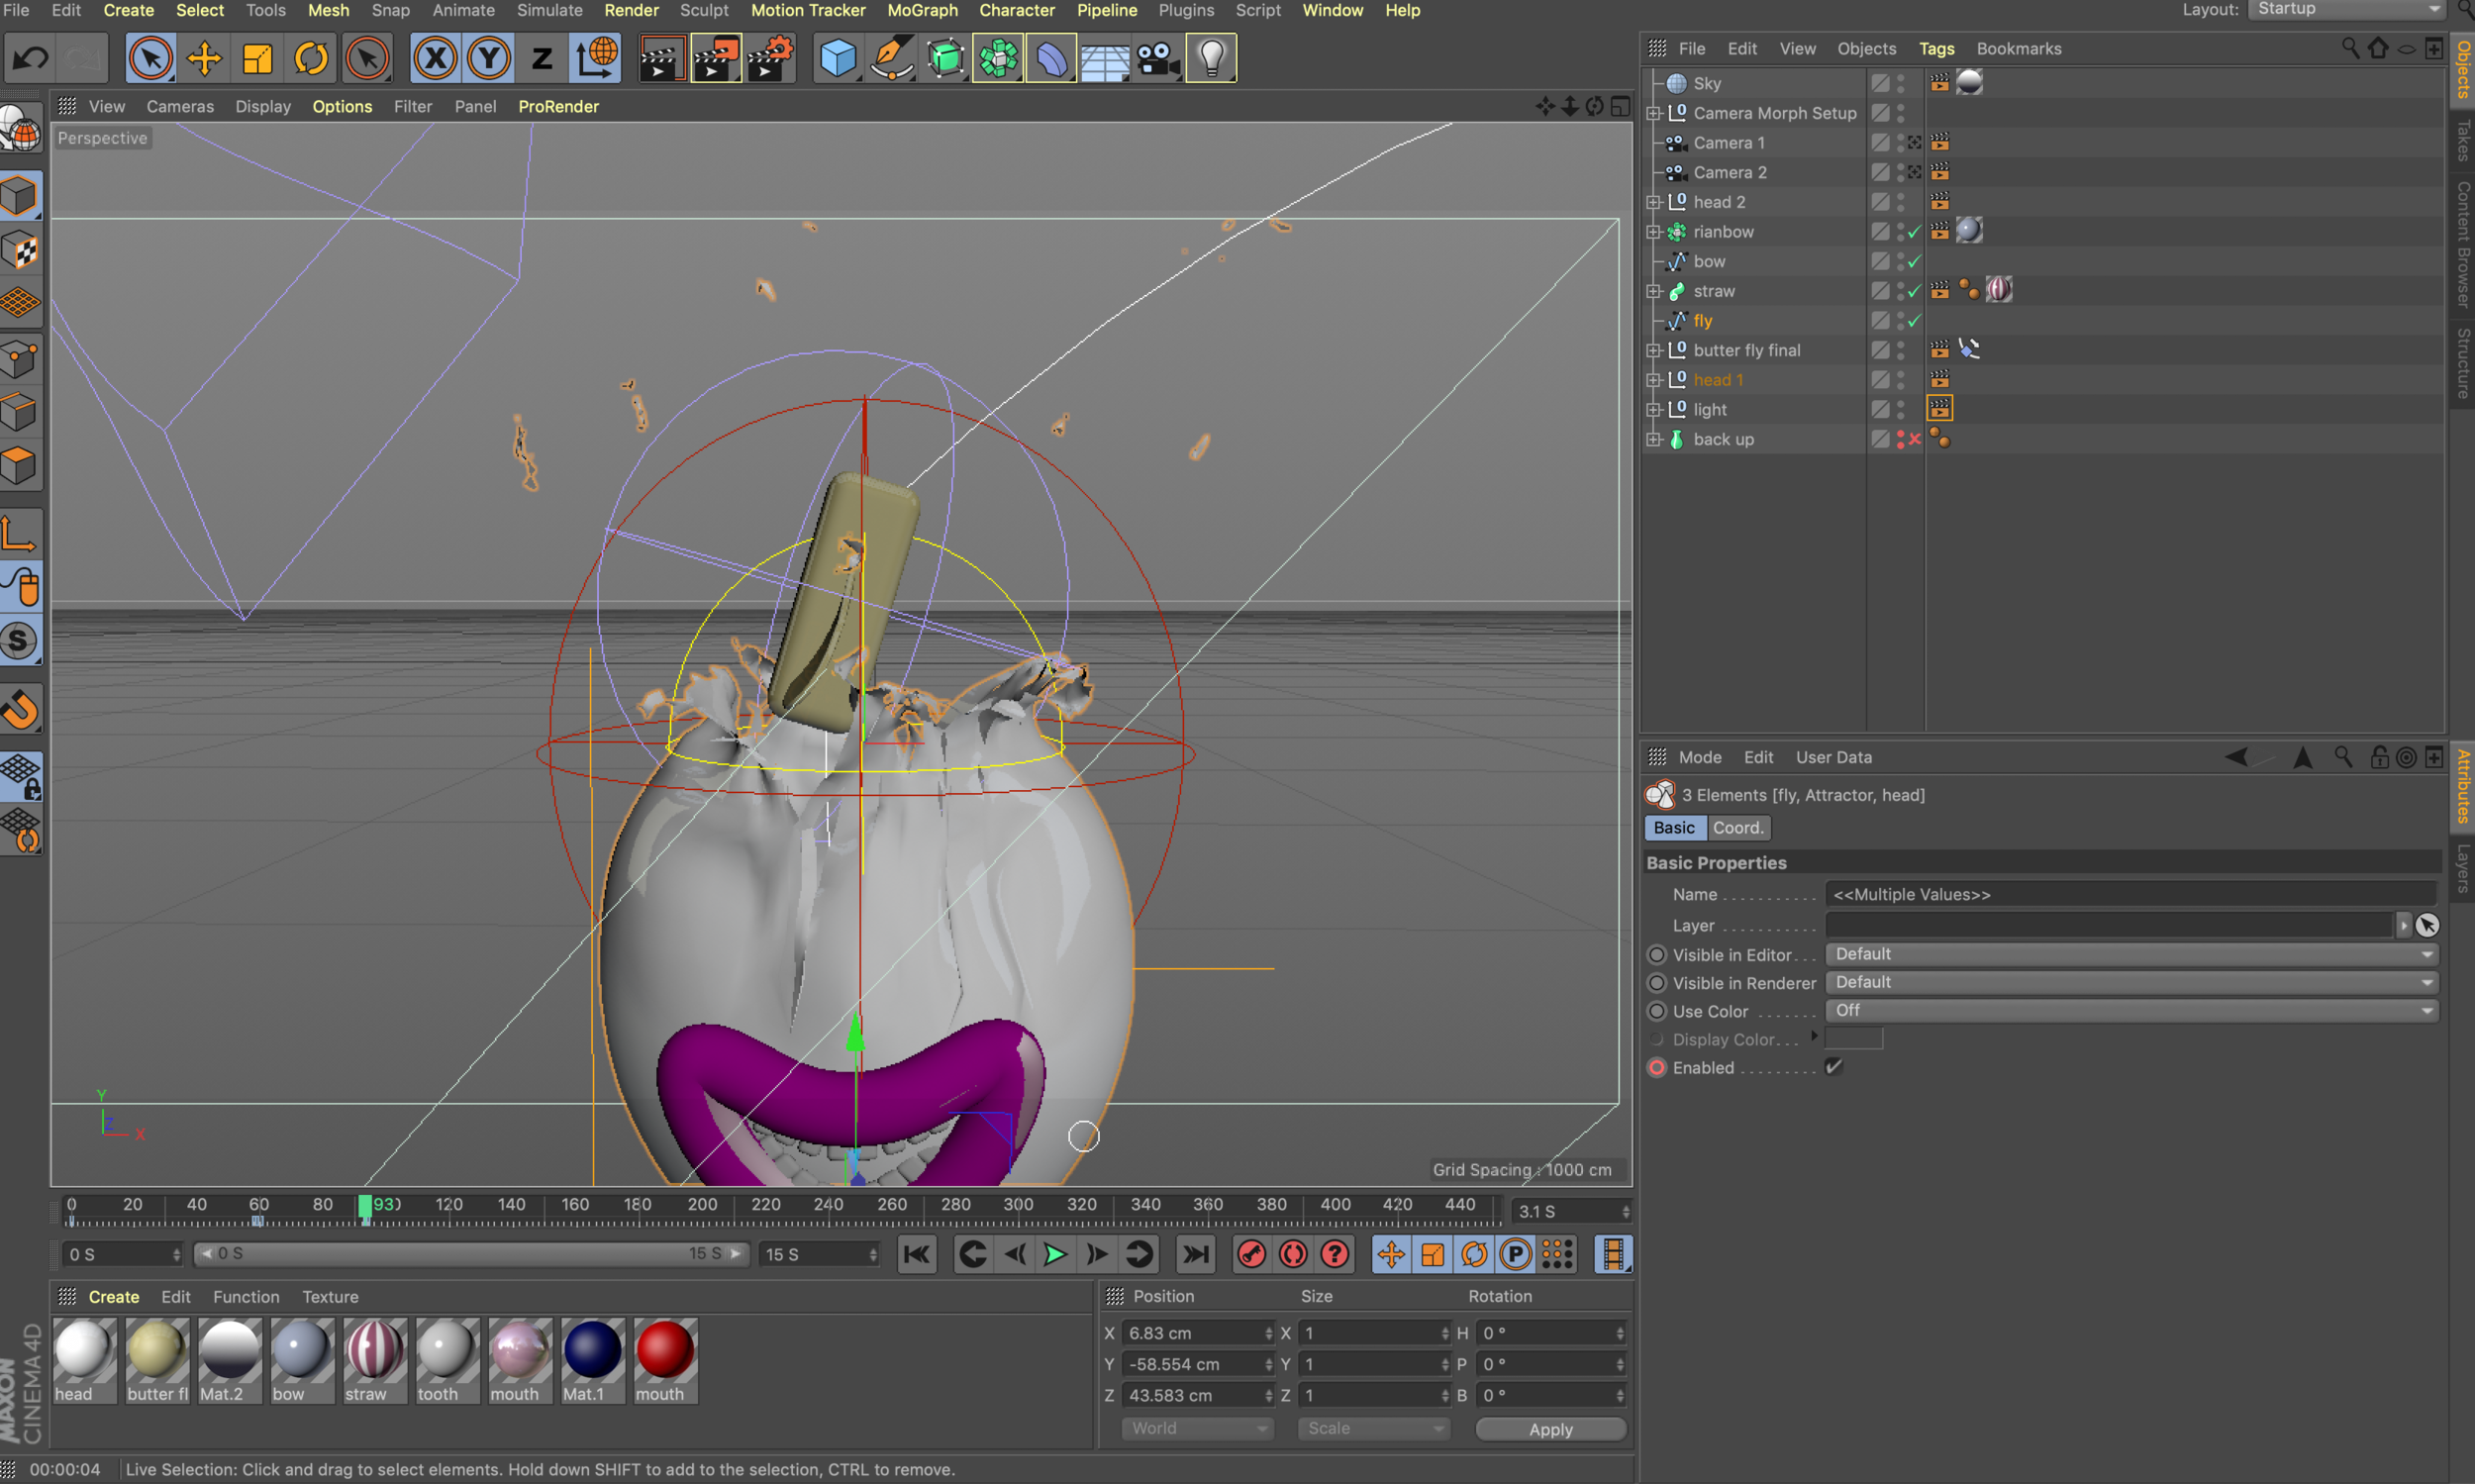This screenshot has width=2475, height=1484.
Task: Click timeline playhead at frame 93
Action: (x=366, y=1206)
